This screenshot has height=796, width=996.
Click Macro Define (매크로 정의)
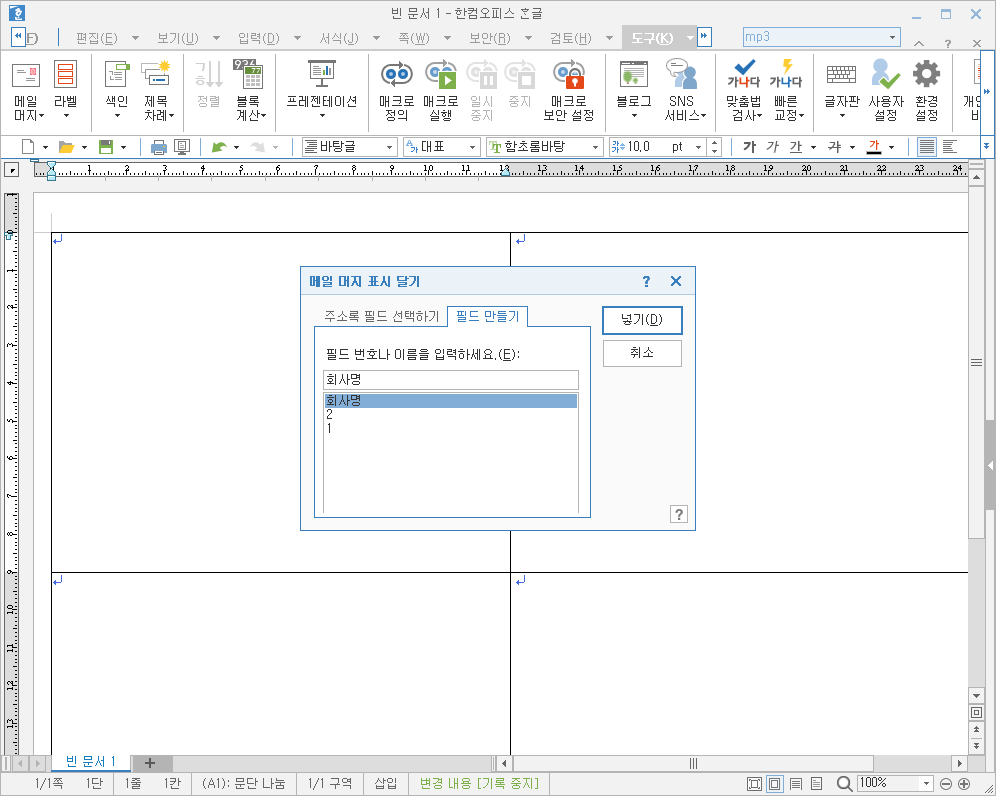396,90
